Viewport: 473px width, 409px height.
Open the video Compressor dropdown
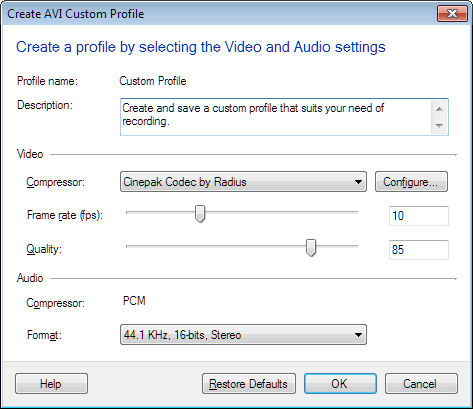243,182
